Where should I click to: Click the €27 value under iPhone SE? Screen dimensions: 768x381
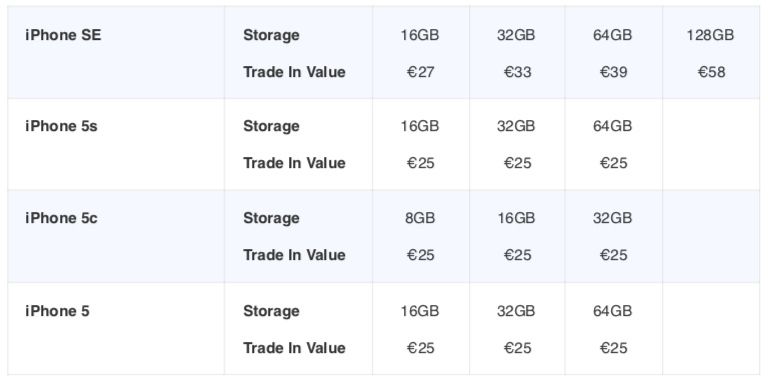(420, 72)
